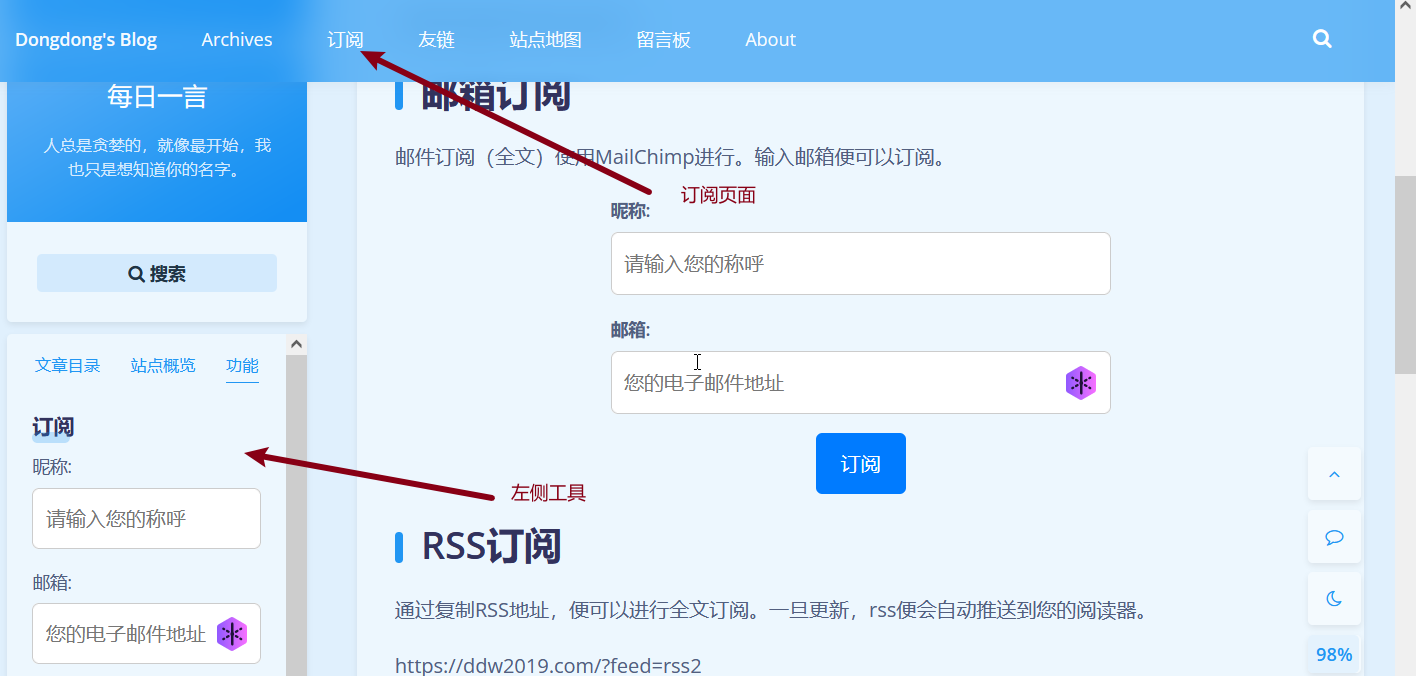Open the 留言板 guestbook page
The image size is (1416, 676).
pyautogui.click(x=663, y=40)
